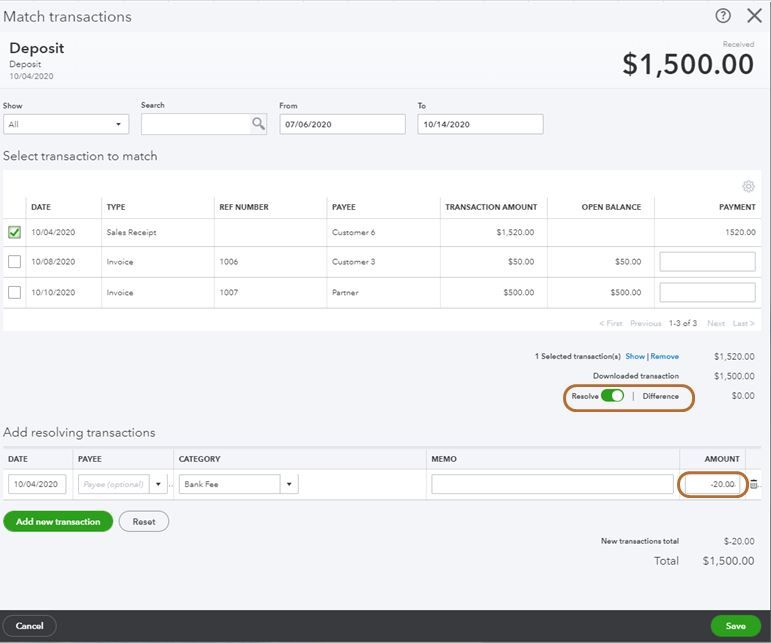The height and width of the screenshot is (643, 771).
Task: Click the Add new transaction button
Action: coord(58,522)
